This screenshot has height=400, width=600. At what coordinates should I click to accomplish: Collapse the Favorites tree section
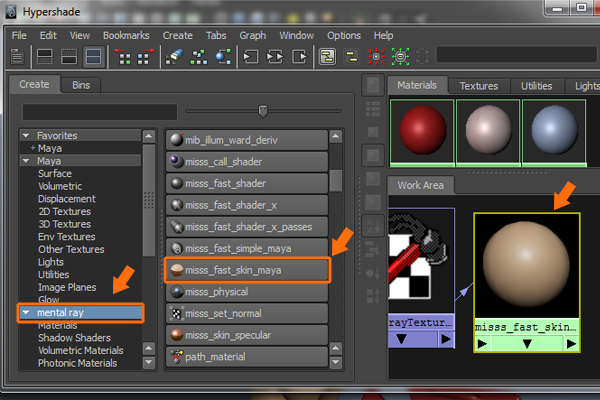26,135
